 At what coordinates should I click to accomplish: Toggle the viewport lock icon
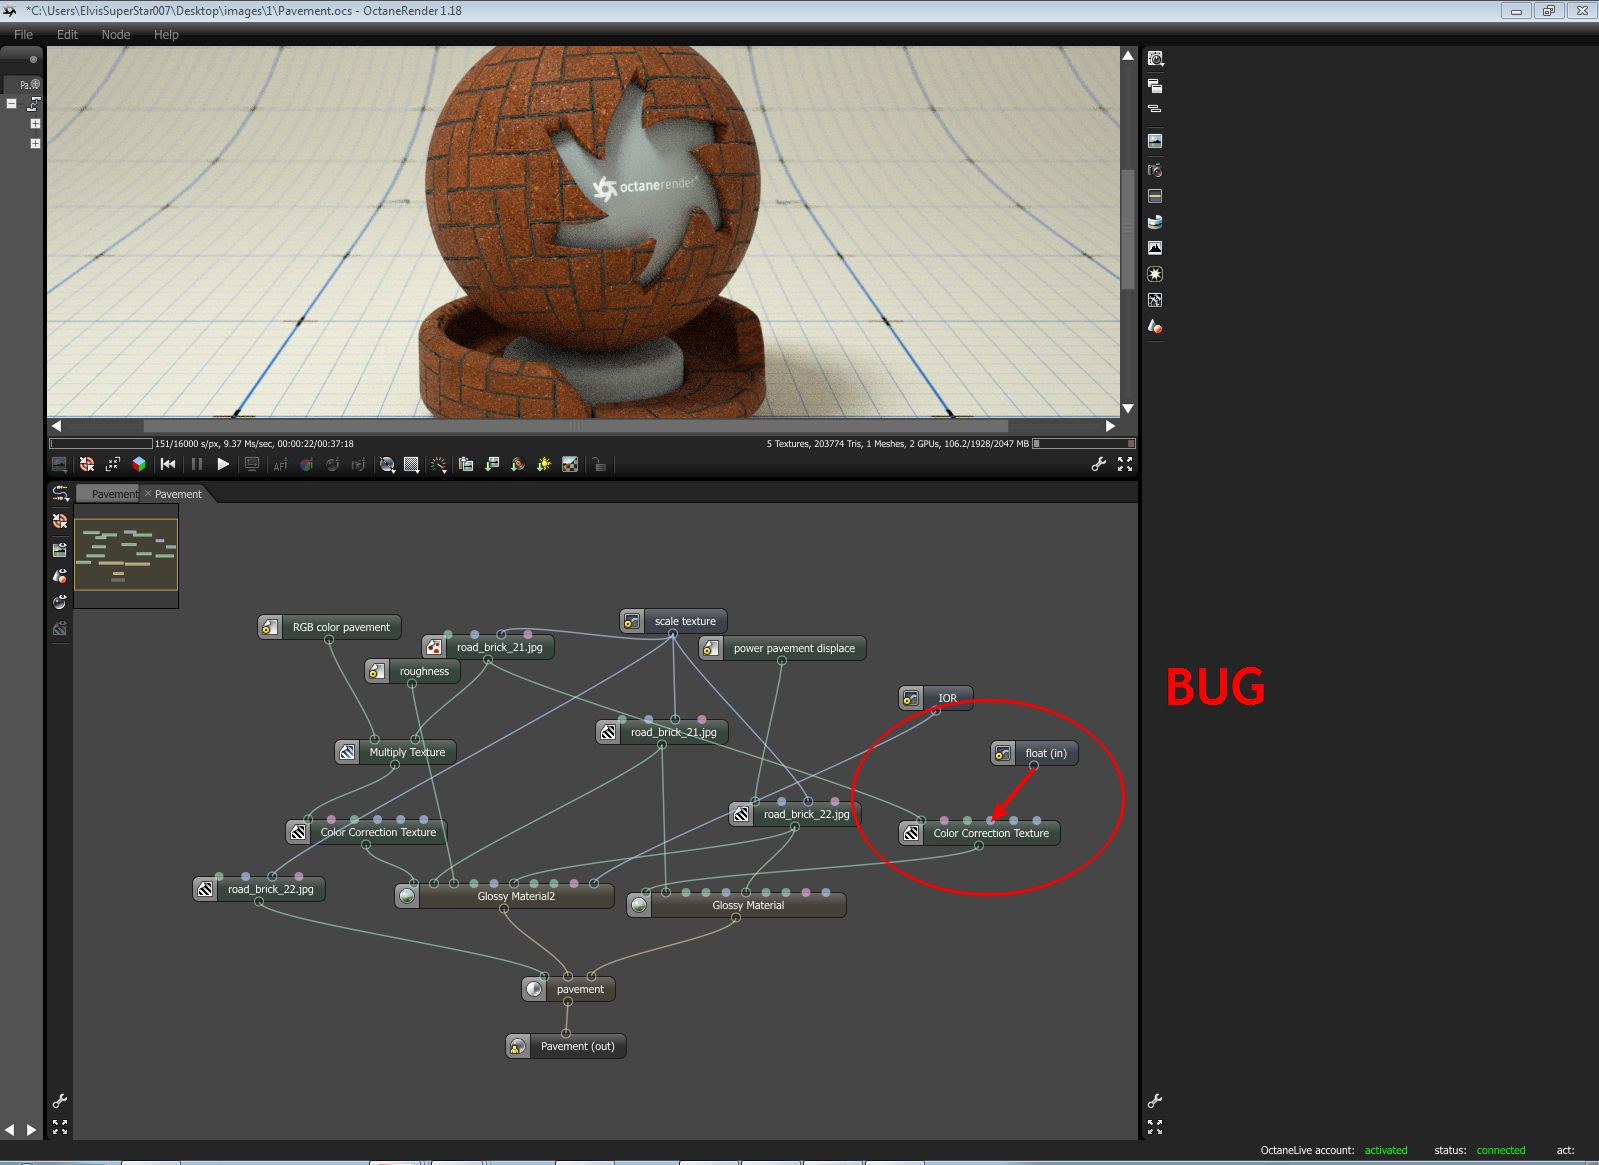pos(599,464)
